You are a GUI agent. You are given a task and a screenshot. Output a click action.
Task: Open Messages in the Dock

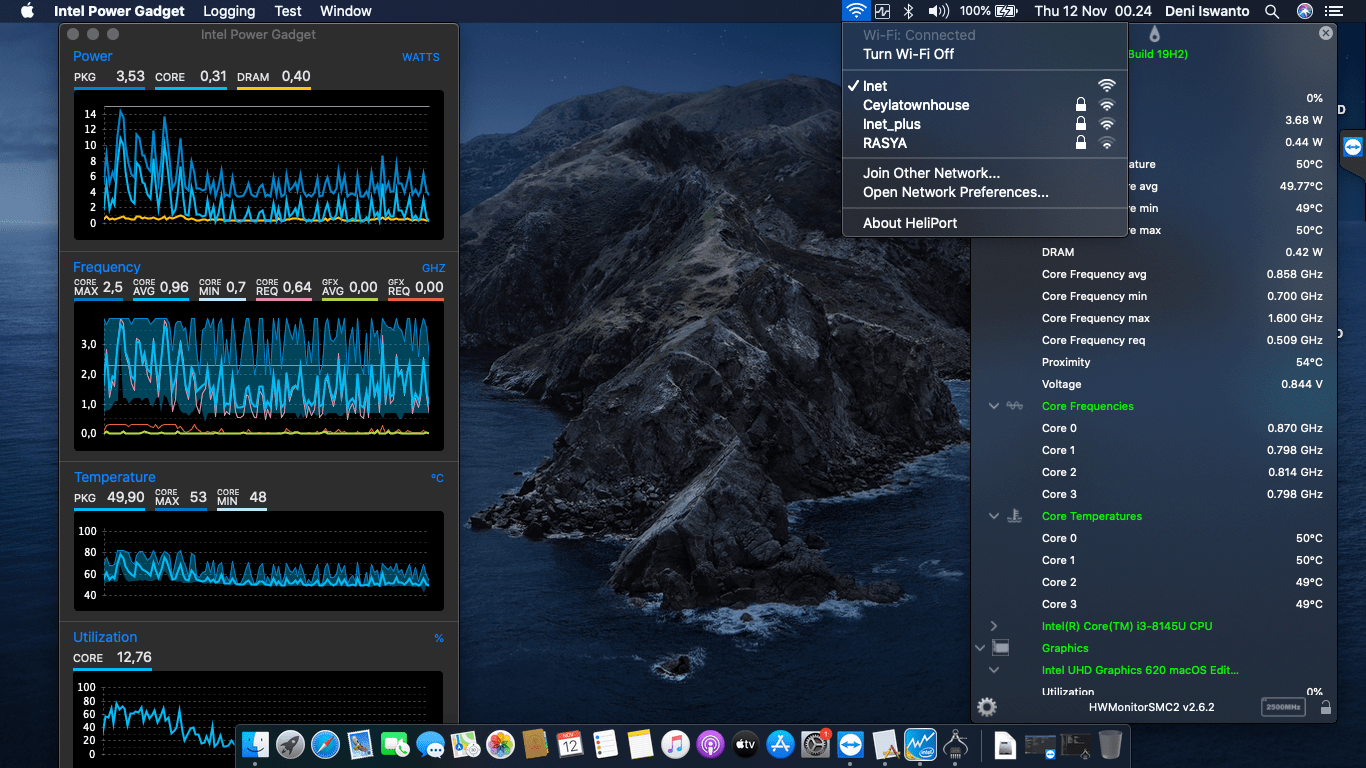click(430, 744)
